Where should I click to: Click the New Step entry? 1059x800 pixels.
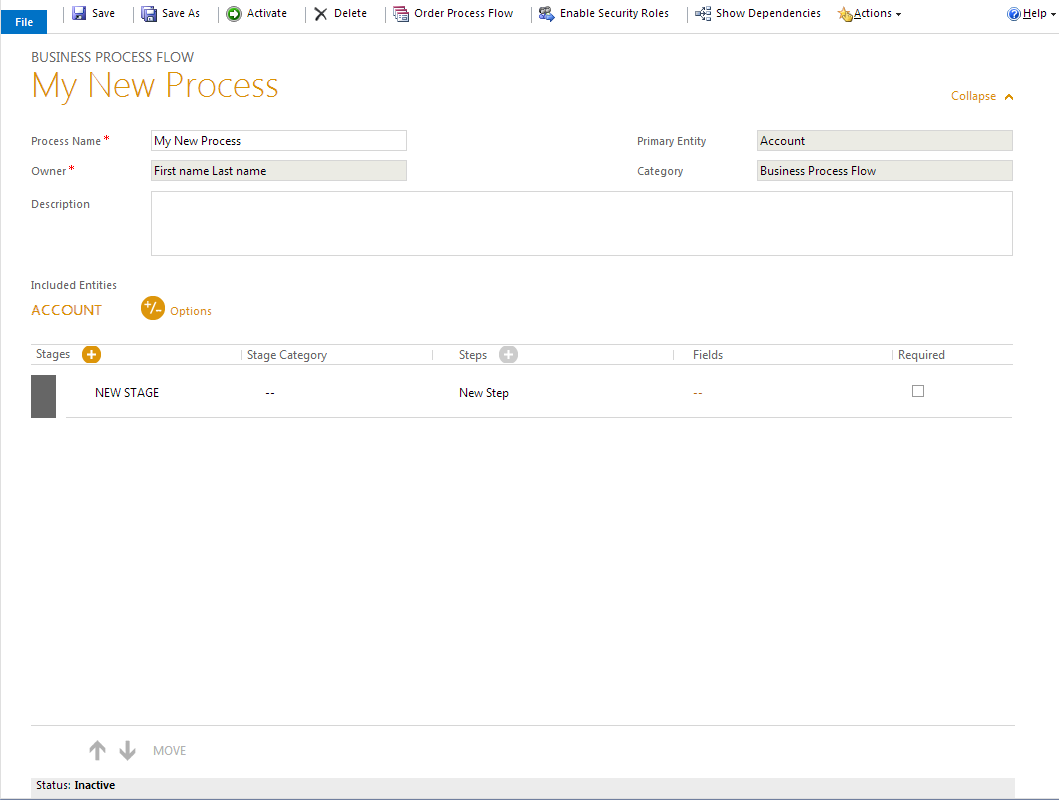click(484, 393)
